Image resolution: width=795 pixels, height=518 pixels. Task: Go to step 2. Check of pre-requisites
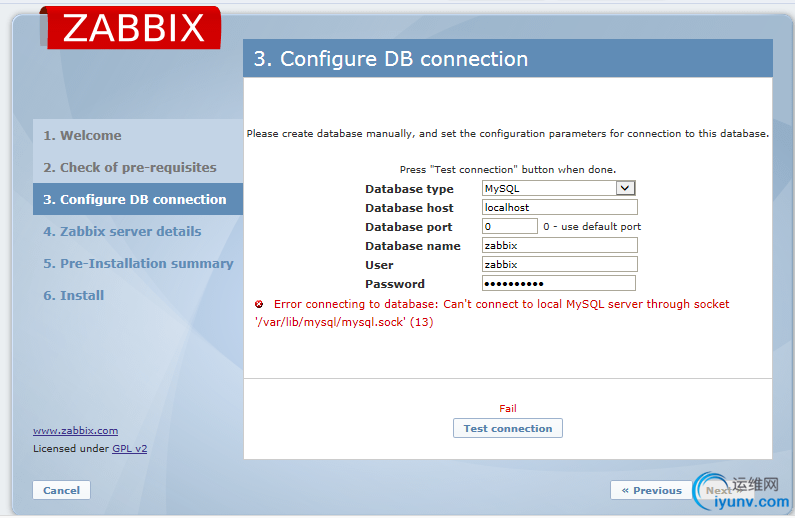[x=130, y=167]
